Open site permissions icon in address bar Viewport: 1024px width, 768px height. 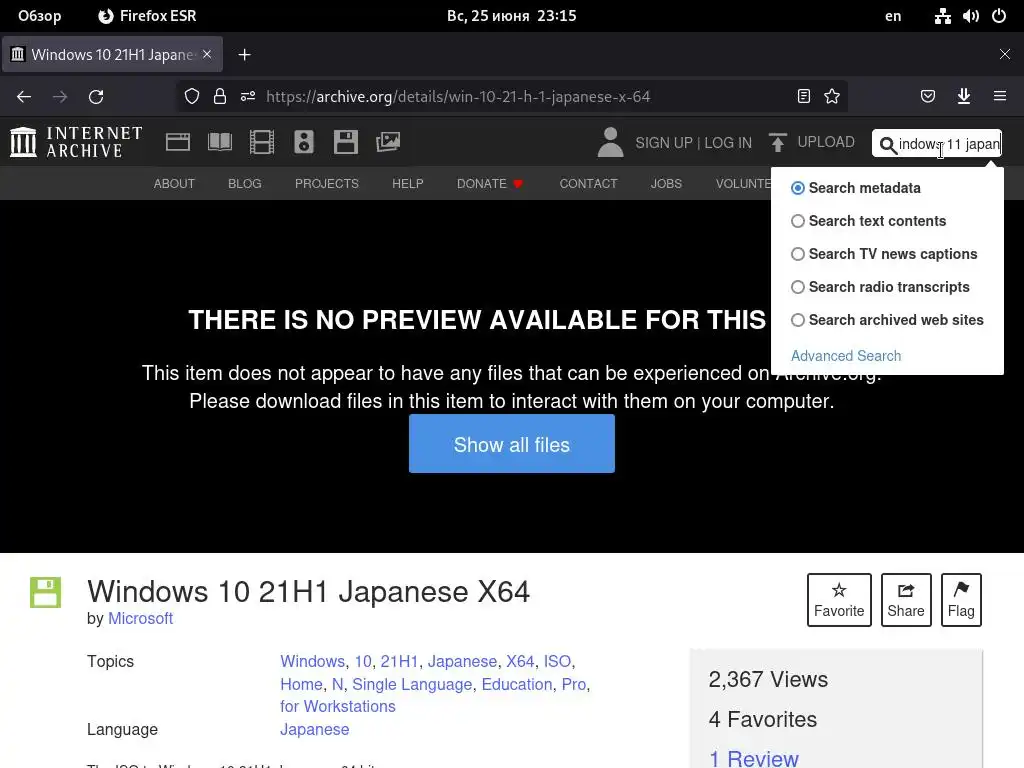click(x=248, y=97)
